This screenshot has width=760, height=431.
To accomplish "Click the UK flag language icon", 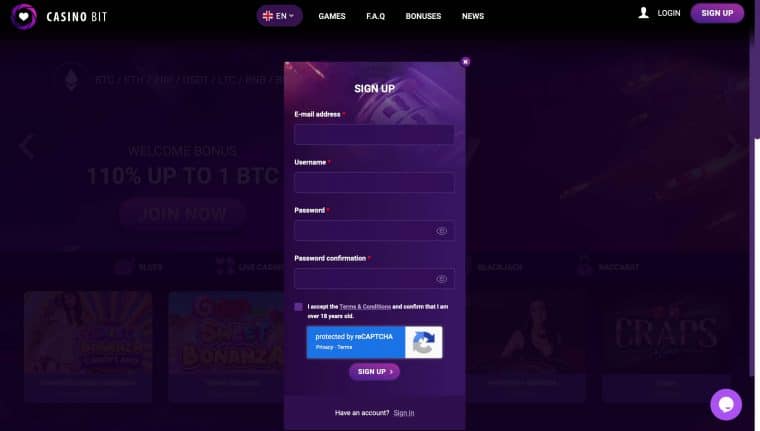I will (x=268, y=16).
